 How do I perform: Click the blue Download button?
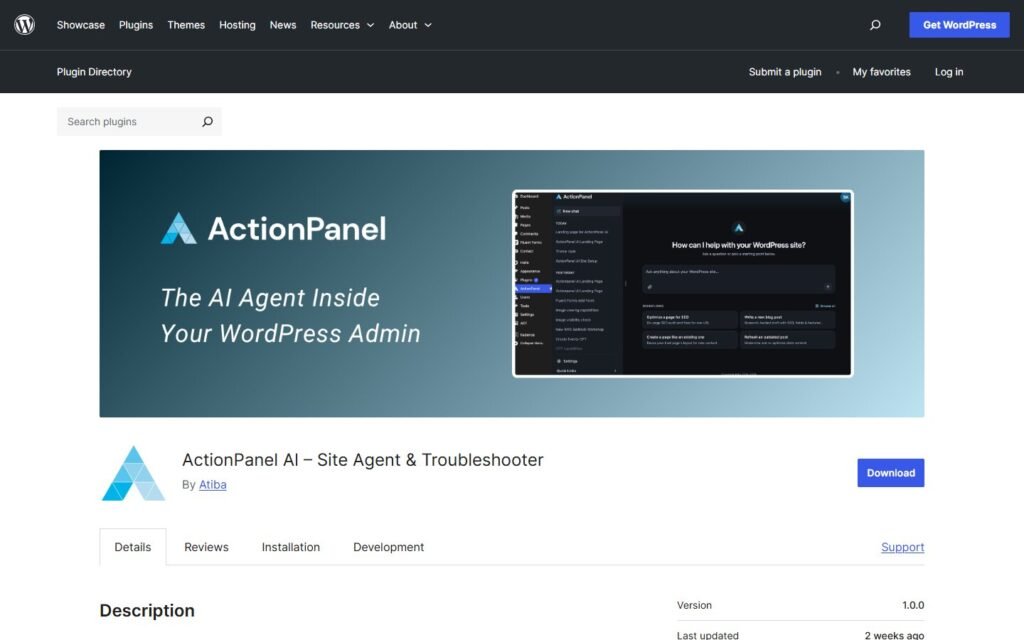tap(890, 473)
